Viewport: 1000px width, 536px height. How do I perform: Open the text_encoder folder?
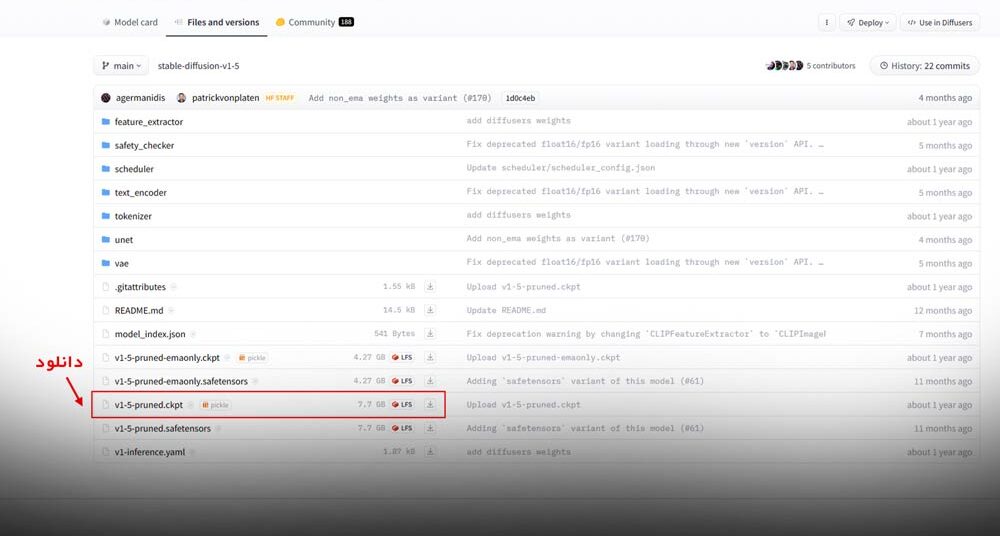coord(140,192)
